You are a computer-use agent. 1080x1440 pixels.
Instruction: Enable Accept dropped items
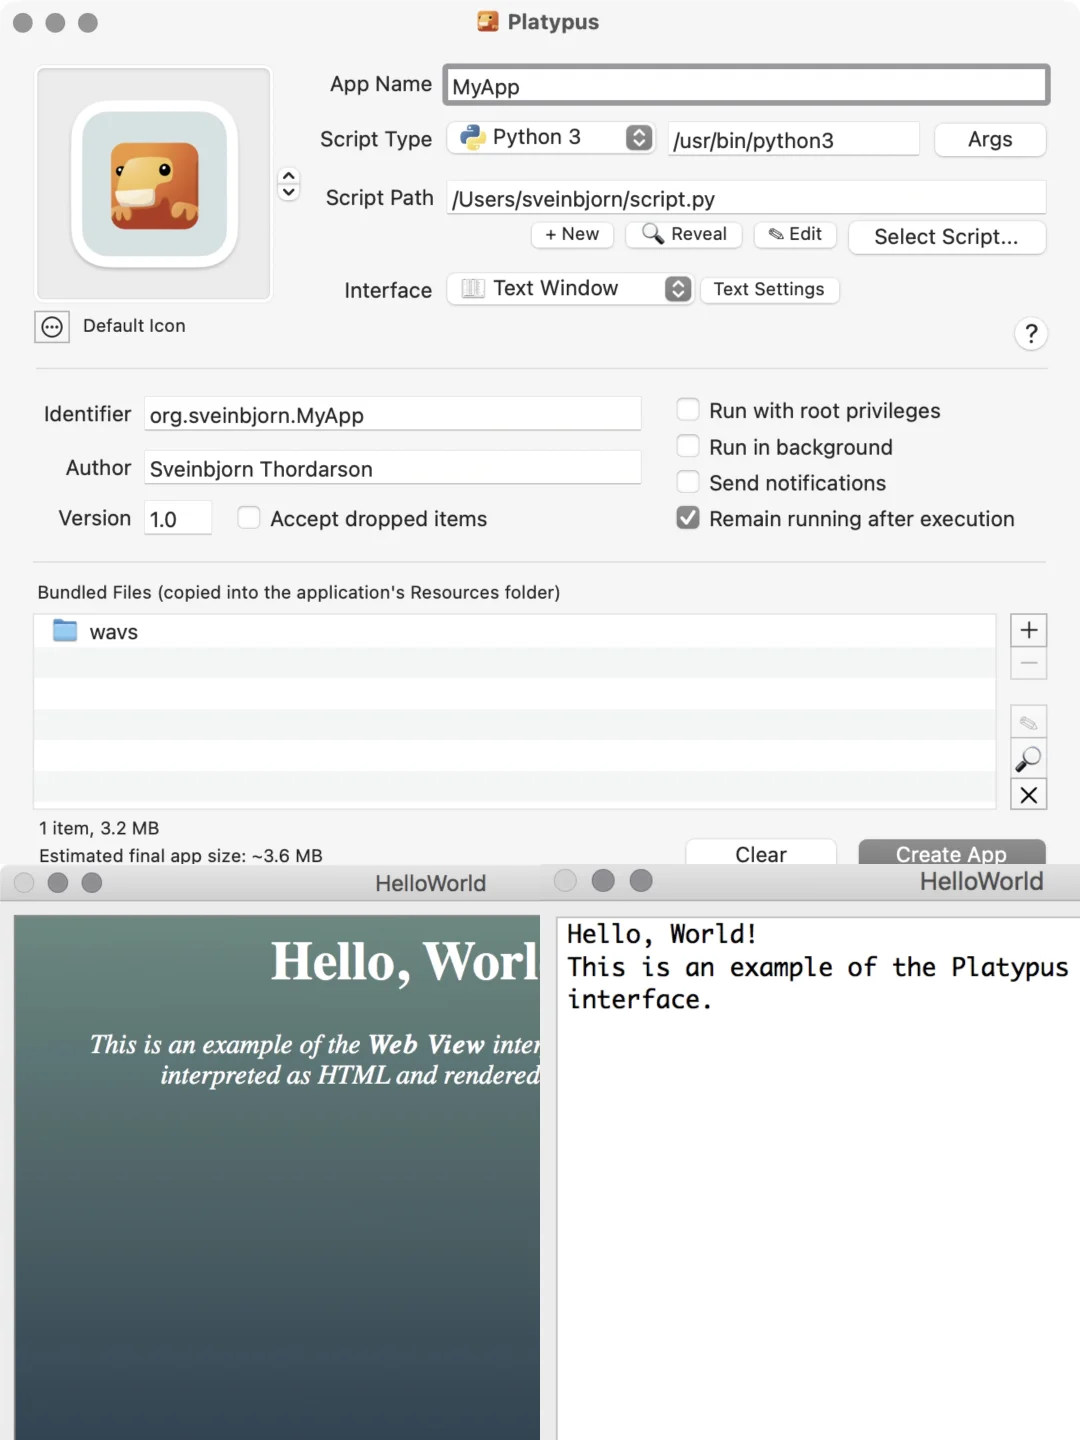click(249, 517)
